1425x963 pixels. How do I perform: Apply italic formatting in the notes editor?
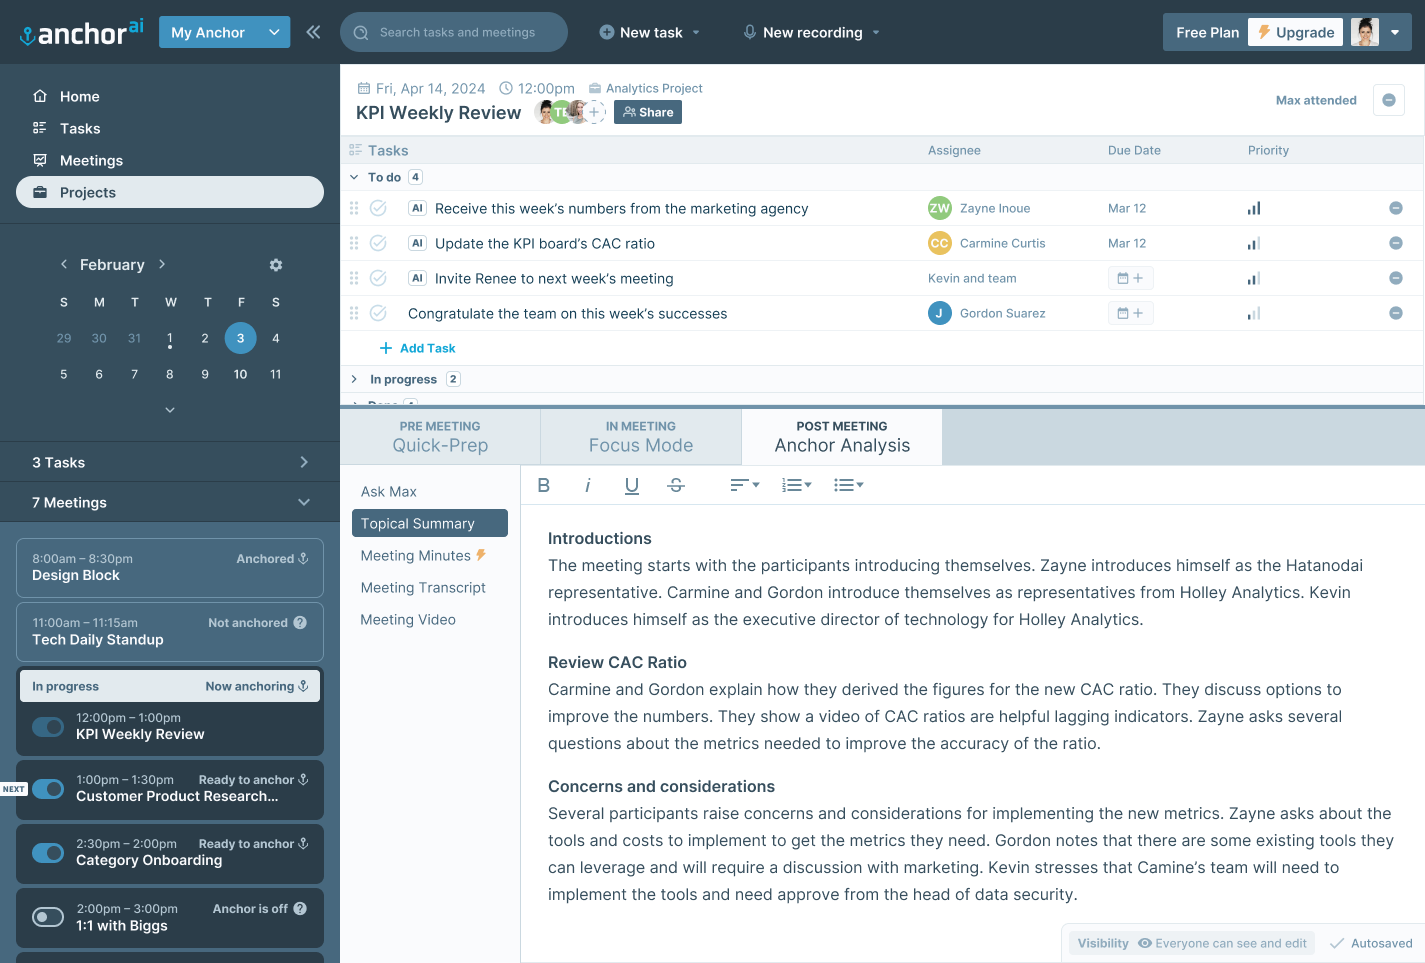587,485
